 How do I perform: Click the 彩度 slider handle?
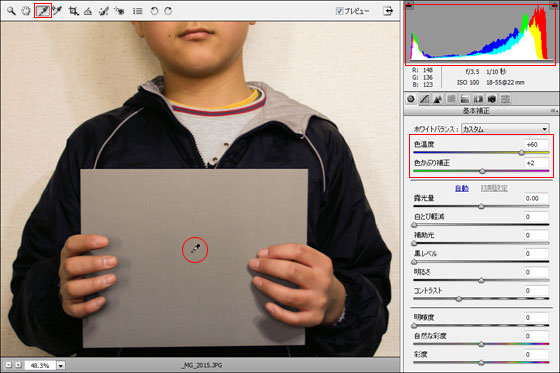(x=481, y=363)
